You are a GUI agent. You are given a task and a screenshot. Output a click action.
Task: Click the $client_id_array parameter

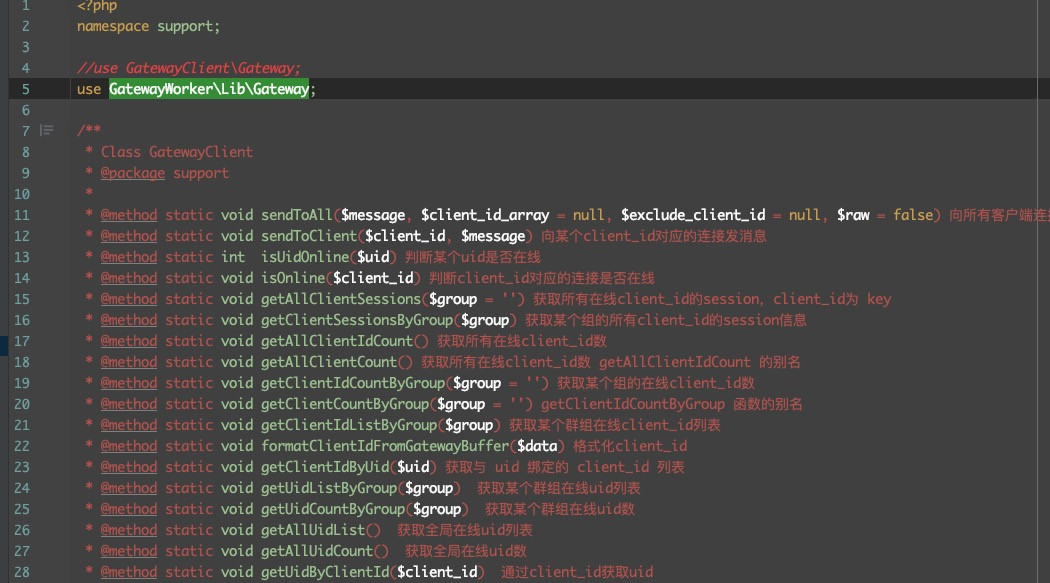click(485, 215)
